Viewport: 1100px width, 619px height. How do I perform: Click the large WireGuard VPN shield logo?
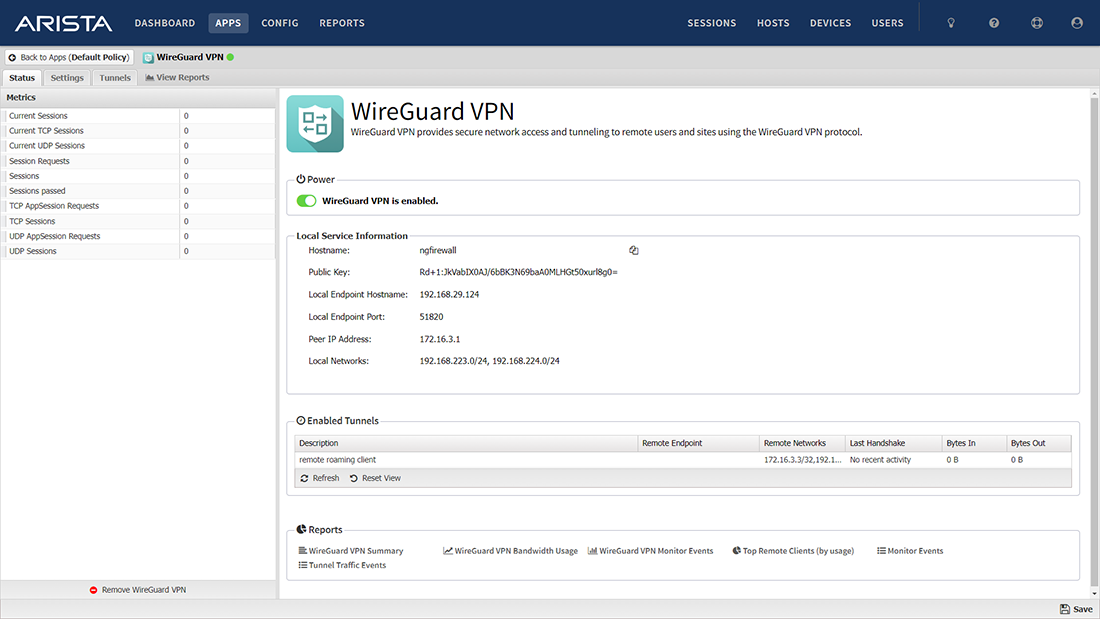315,124
